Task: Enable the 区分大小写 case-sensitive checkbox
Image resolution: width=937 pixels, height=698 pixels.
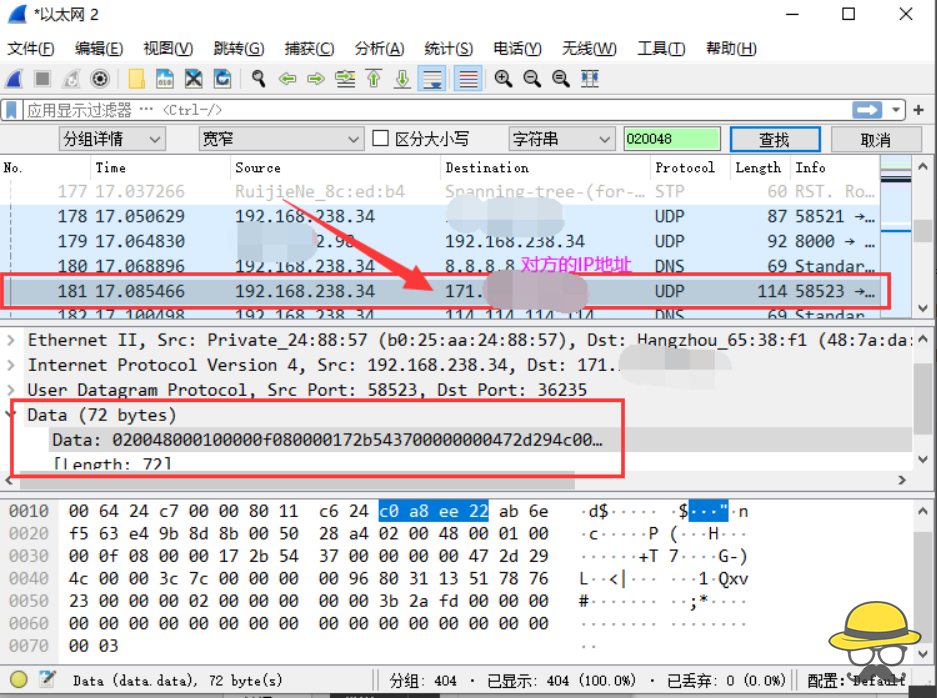Action: pyautogui.click(x=380, y=139)
